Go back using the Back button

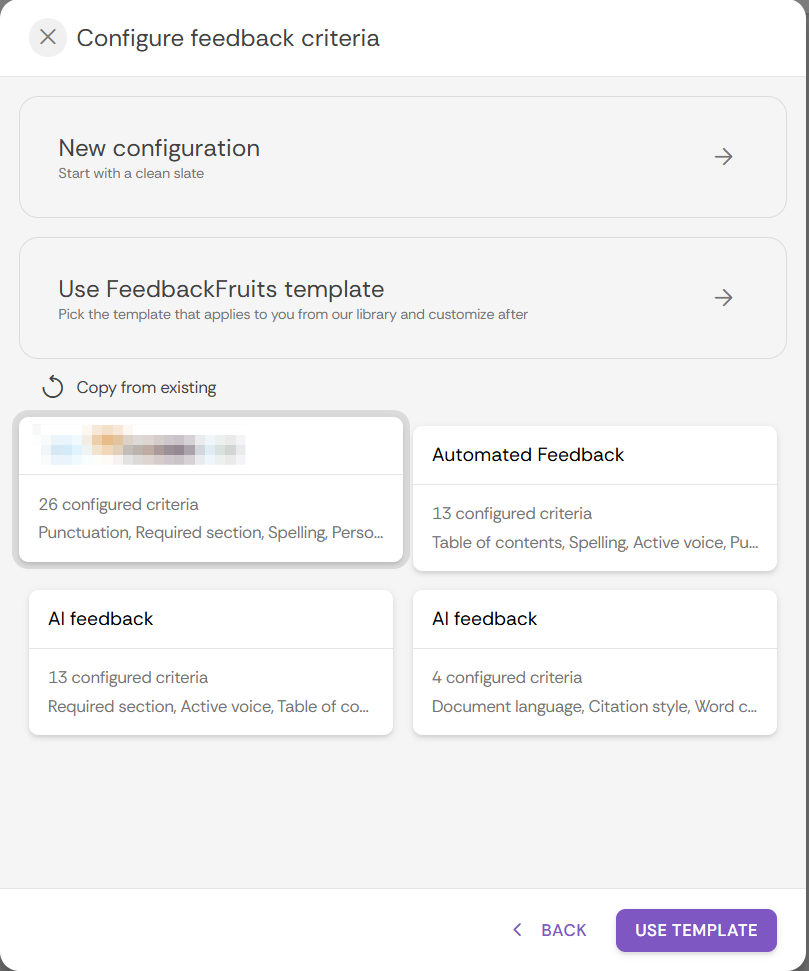563,930
